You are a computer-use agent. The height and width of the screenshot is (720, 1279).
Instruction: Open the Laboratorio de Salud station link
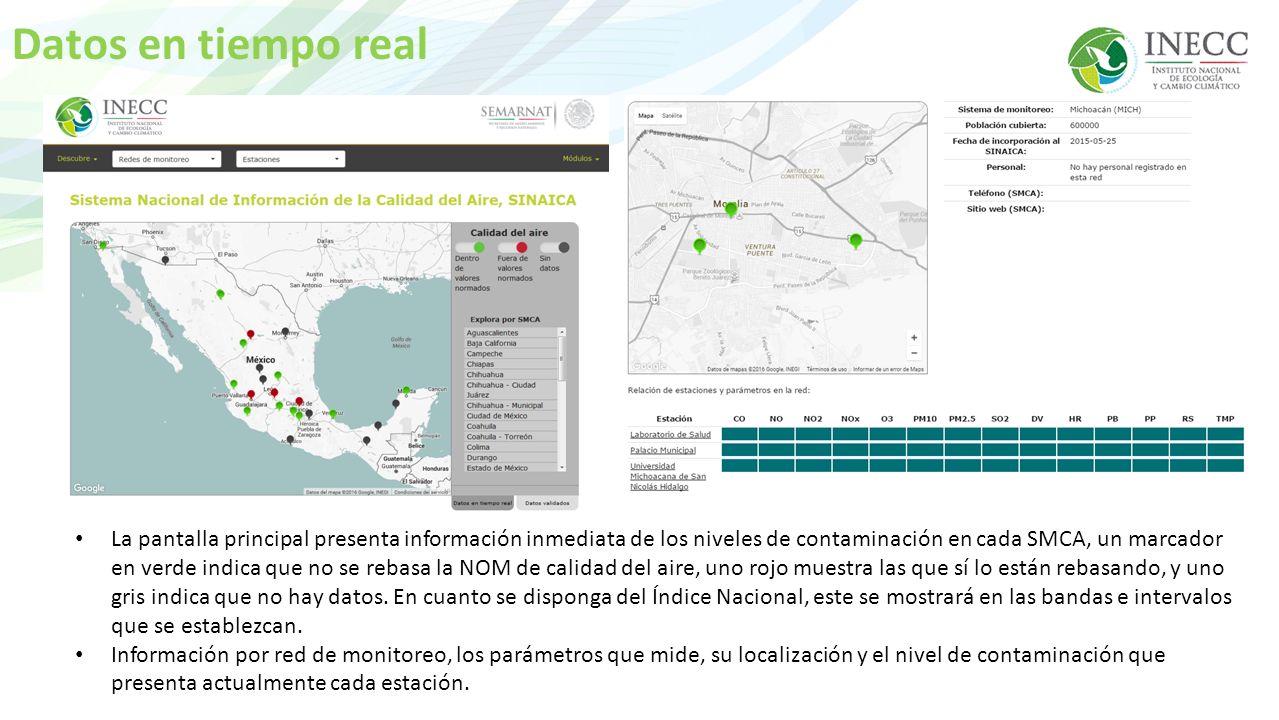coord(670,434)
